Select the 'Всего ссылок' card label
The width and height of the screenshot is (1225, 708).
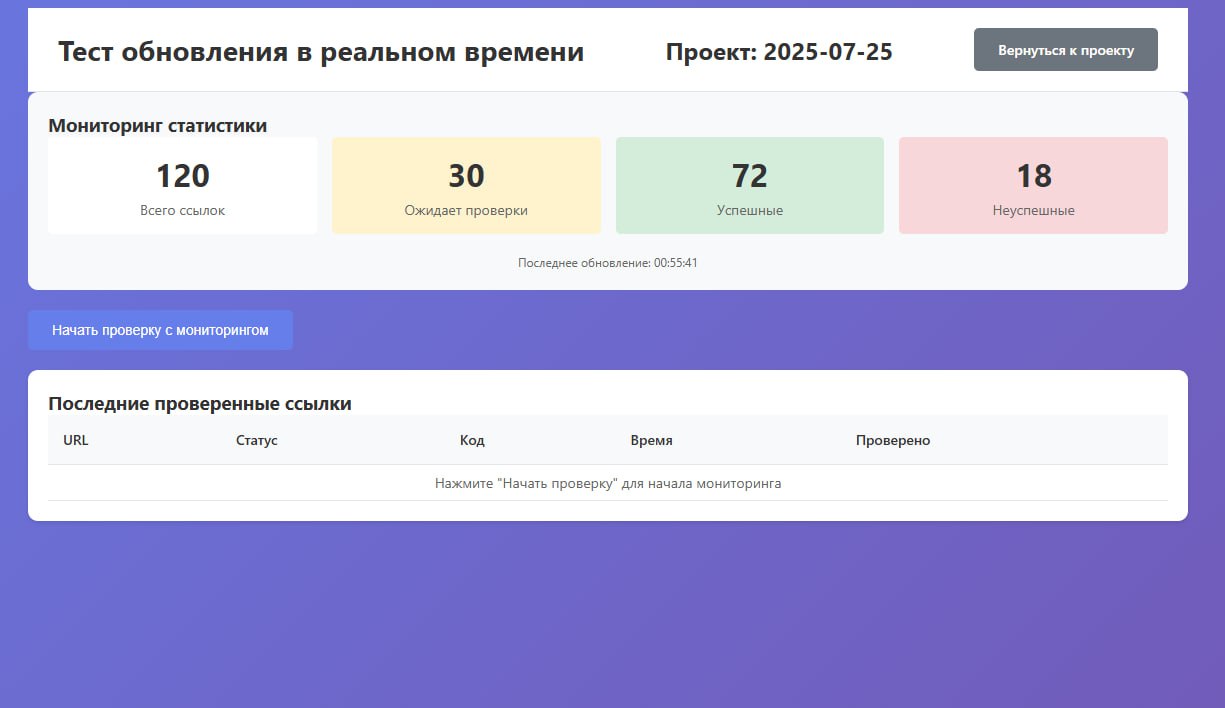coord(183,211)
